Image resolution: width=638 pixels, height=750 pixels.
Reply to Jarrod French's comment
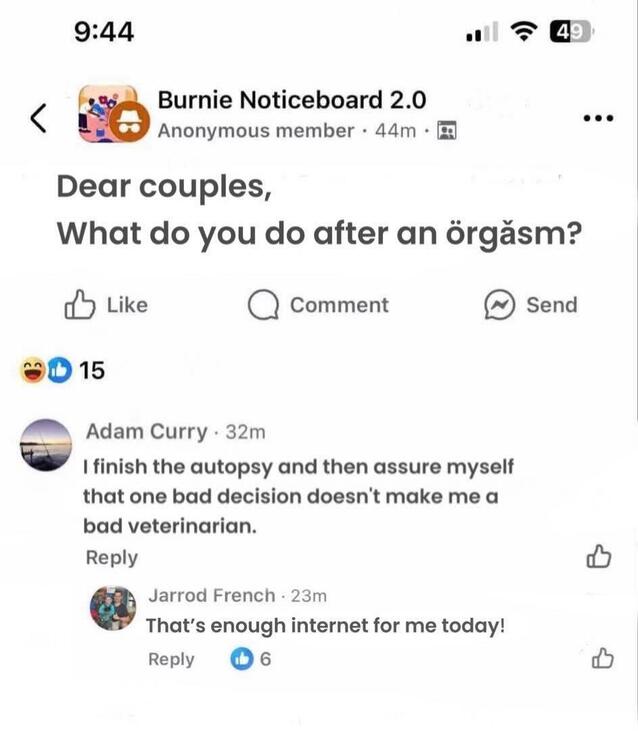171,659
